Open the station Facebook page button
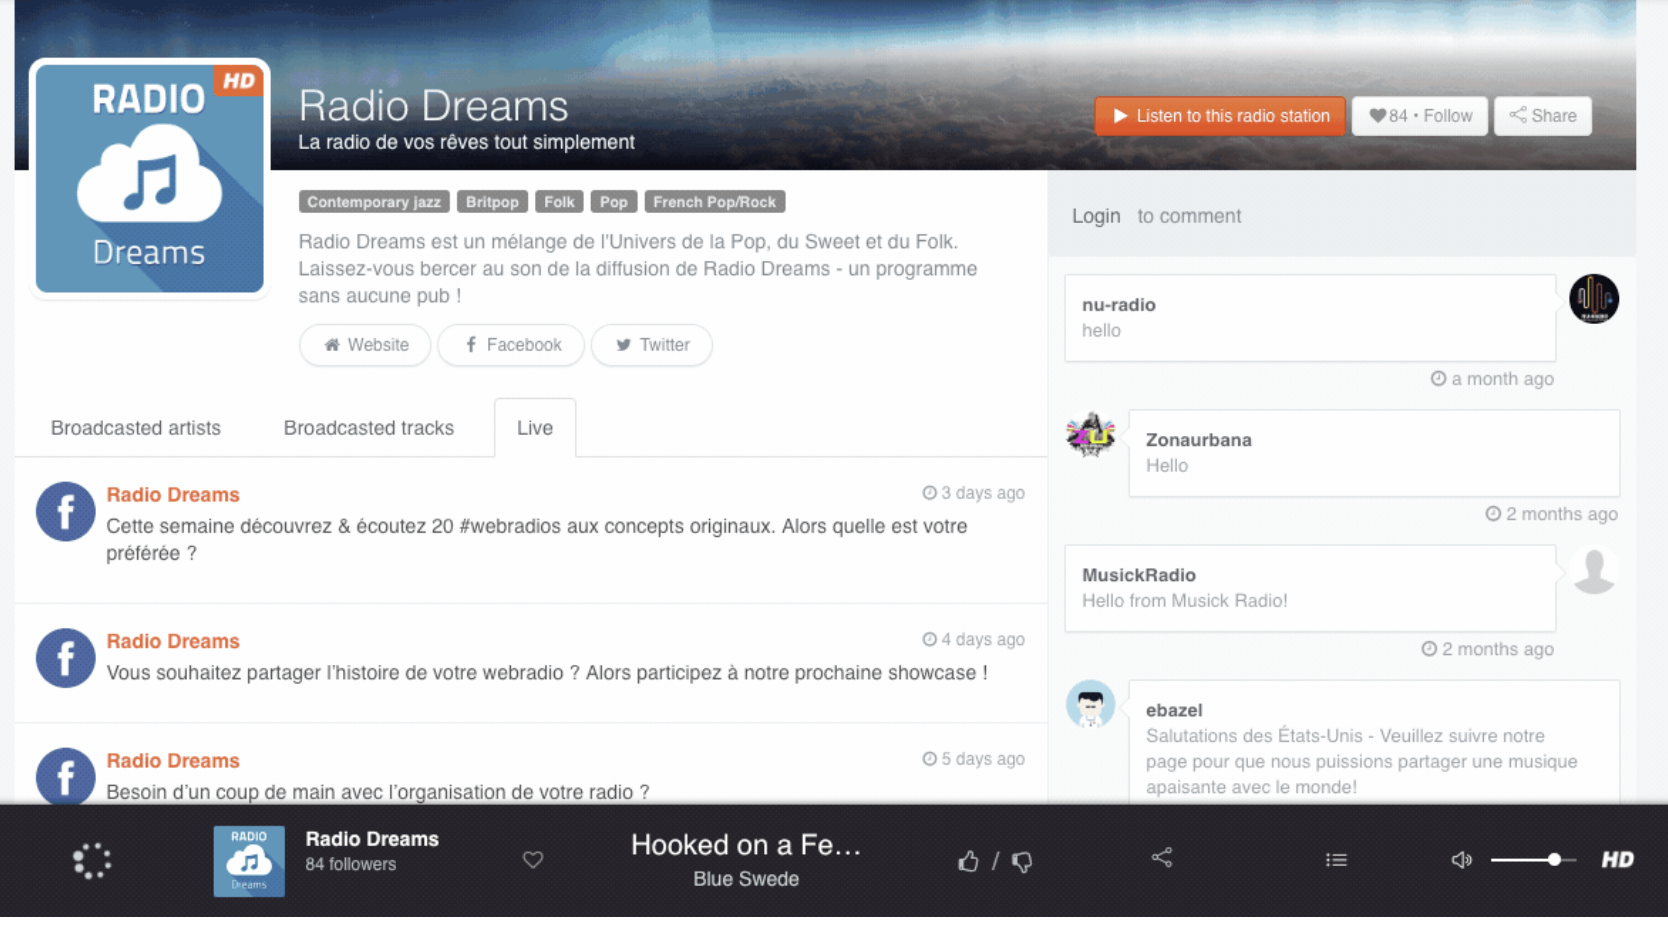This screenshot has width=1668, height=926. [511, 345]
